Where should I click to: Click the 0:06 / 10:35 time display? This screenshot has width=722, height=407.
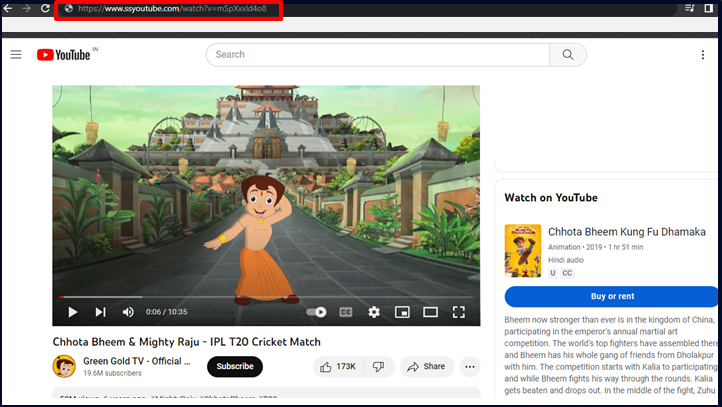(166, 312)
